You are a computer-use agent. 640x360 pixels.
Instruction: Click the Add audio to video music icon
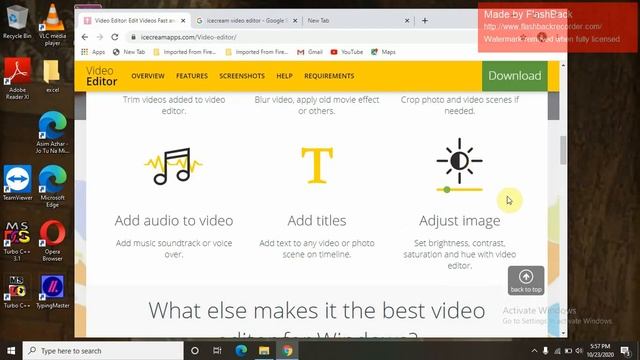(x=173, y=166)
